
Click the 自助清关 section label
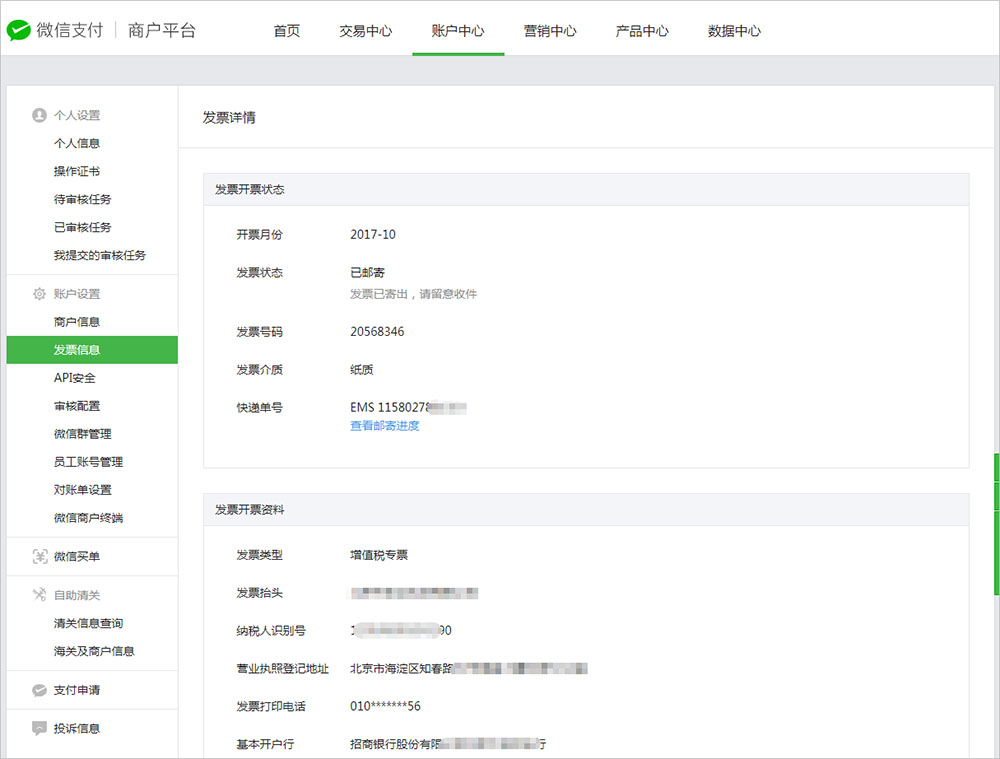pyautogui.click(x=77, y=595)
